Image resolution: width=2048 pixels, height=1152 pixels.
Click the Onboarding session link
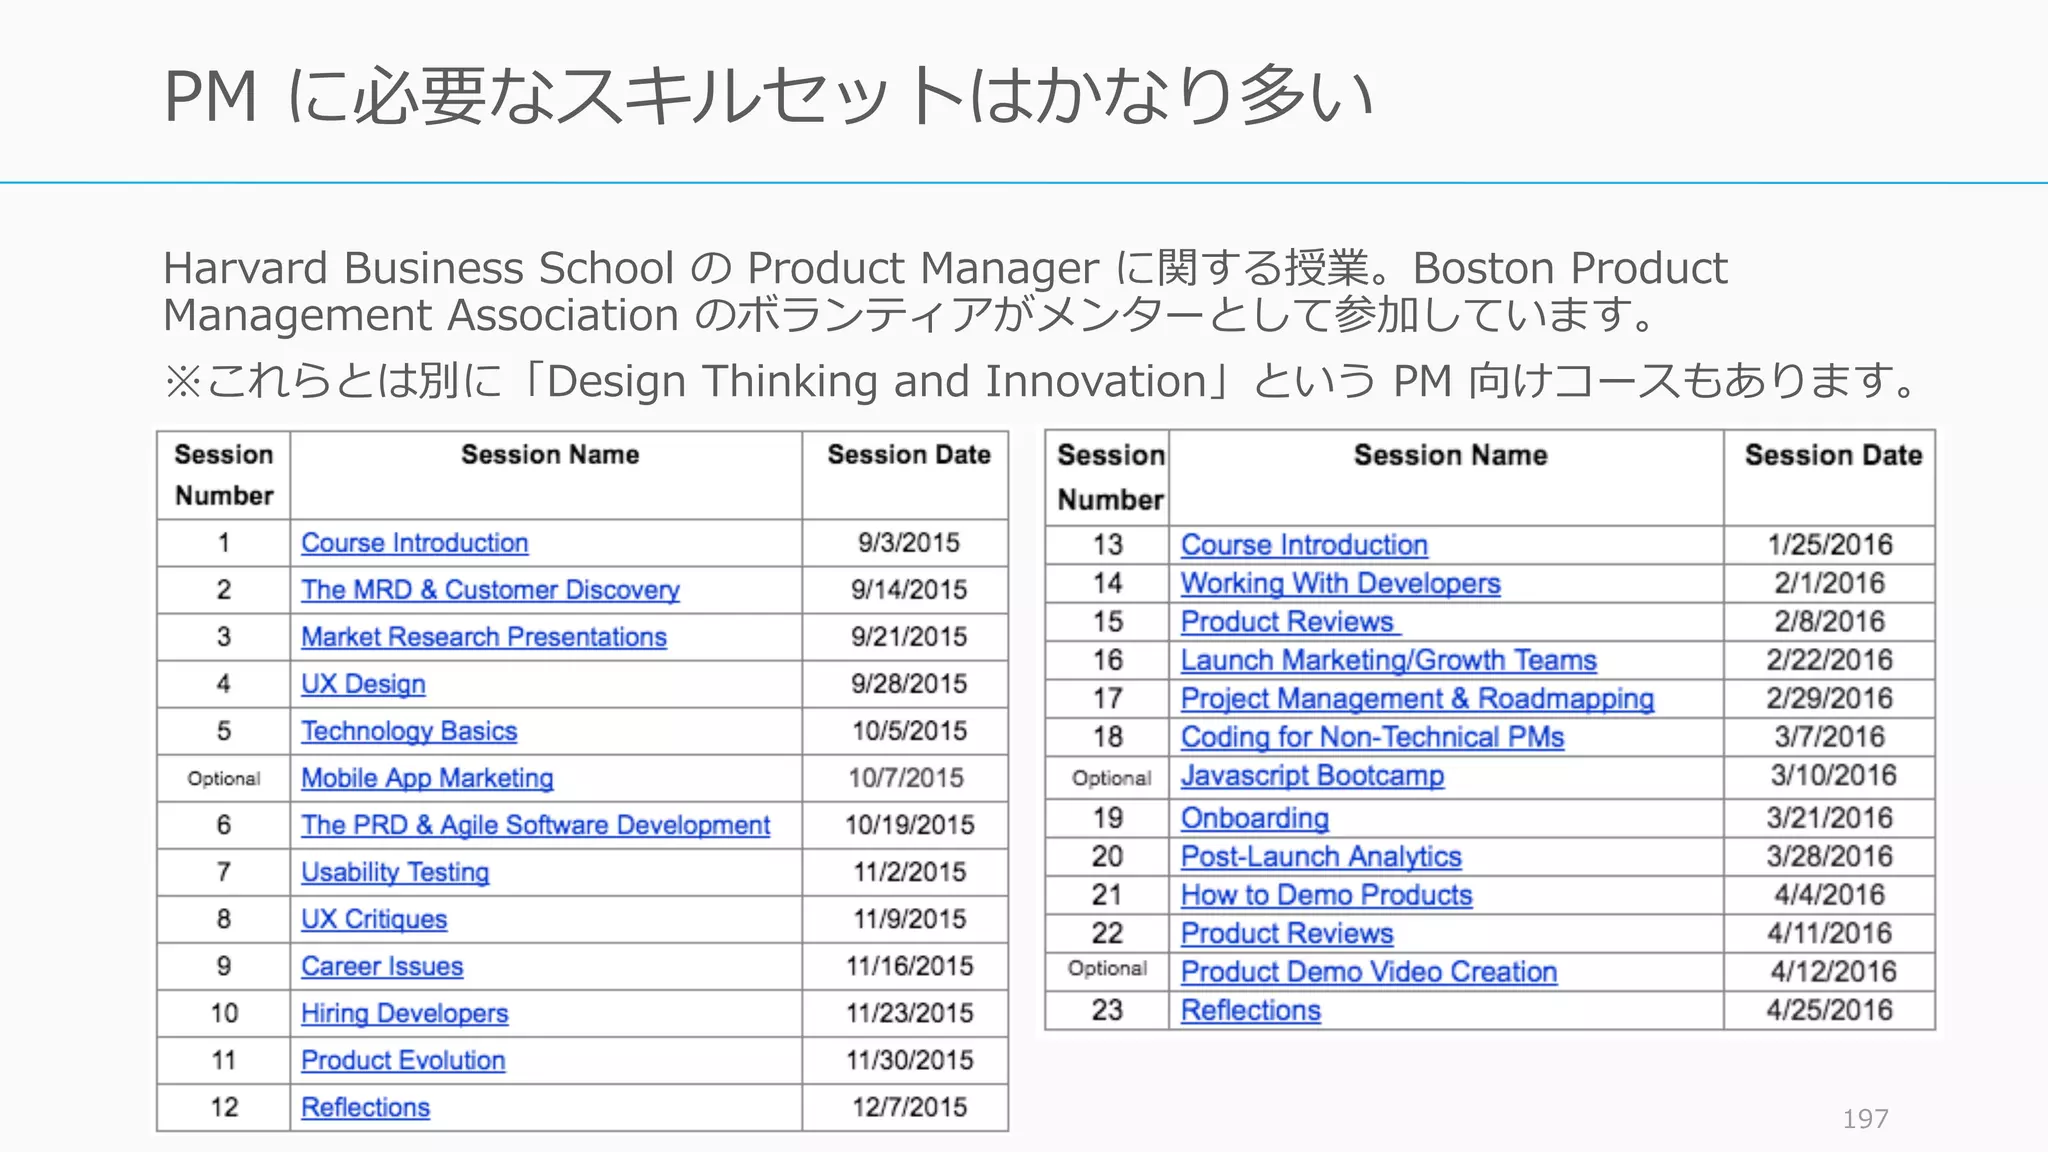pos(1255,818)
